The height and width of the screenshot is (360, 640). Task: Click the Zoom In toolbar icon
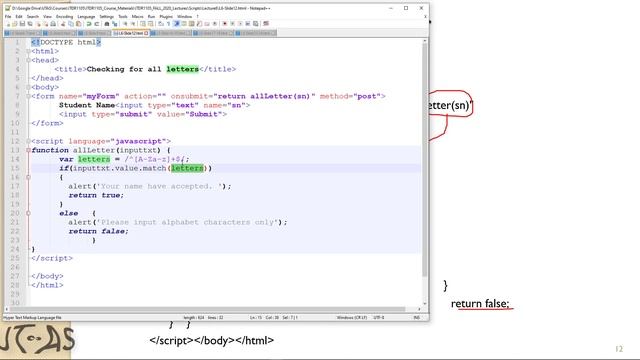126,24
